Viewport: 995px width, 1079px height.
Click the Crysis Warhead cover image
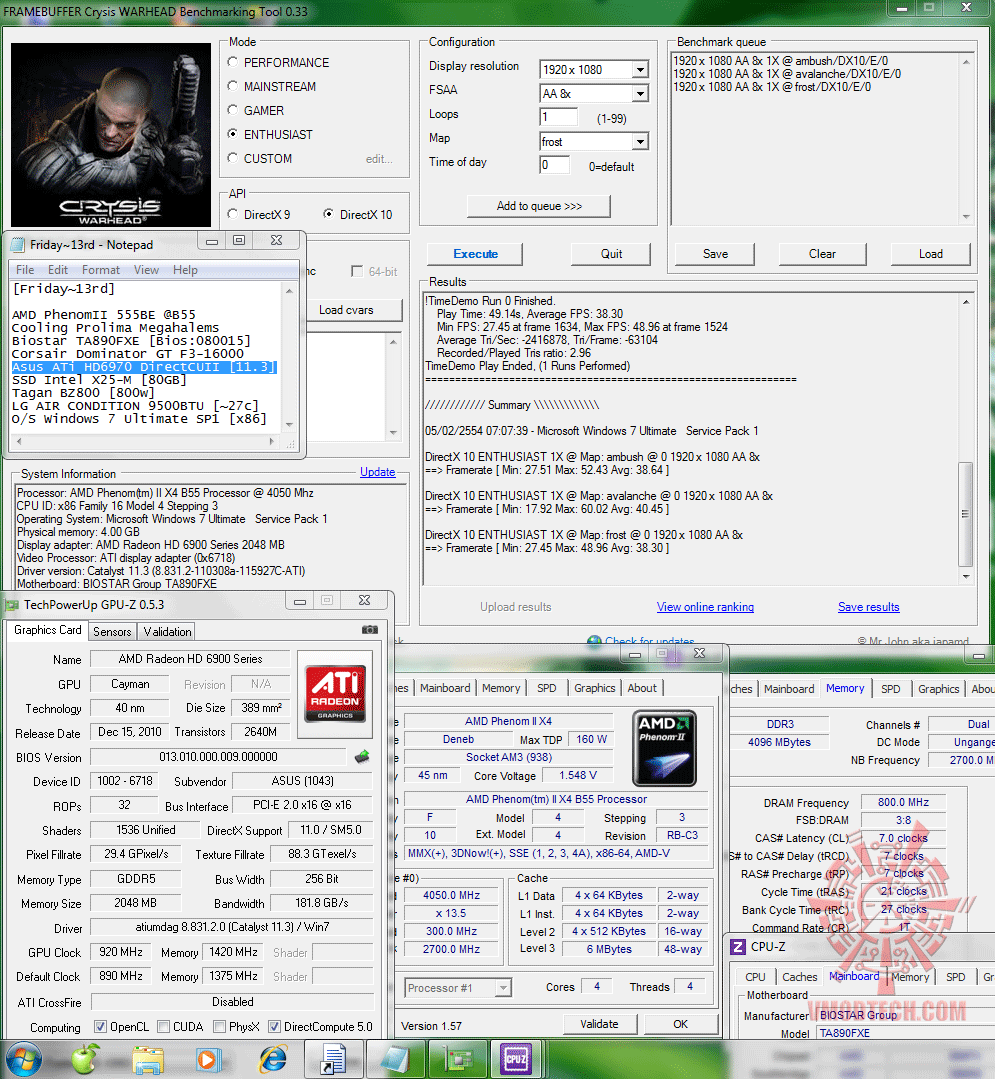point(111,135)
